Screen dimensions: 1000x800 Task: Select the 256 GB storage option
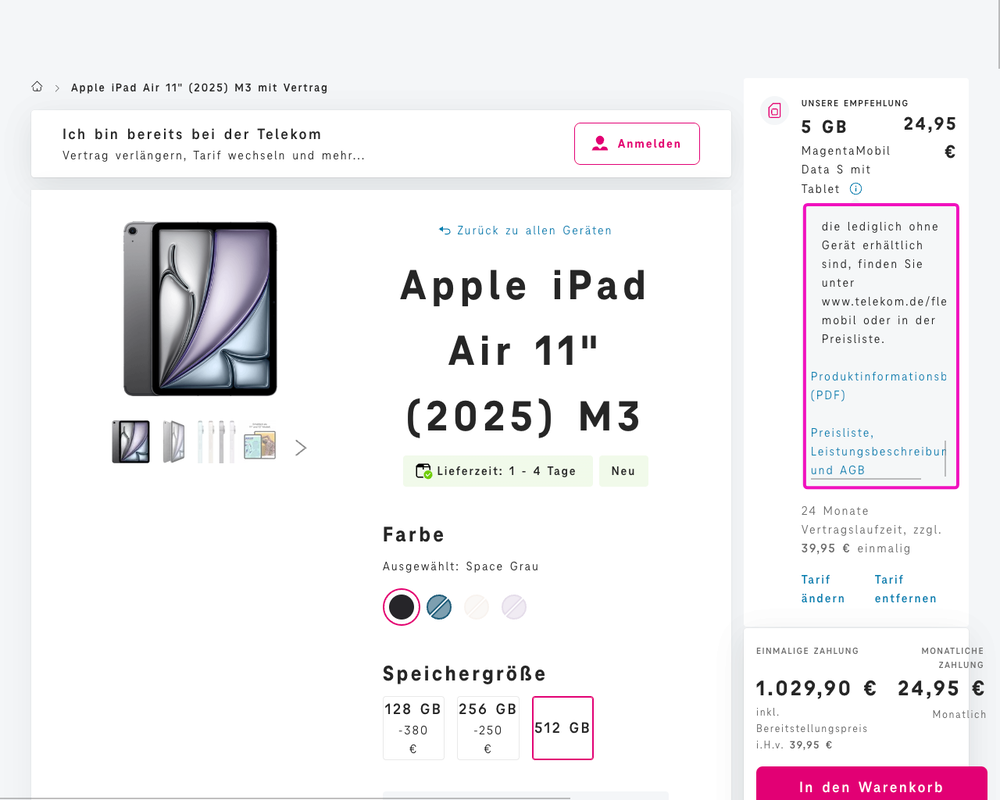pyautogui.click(x=488, y=728)
